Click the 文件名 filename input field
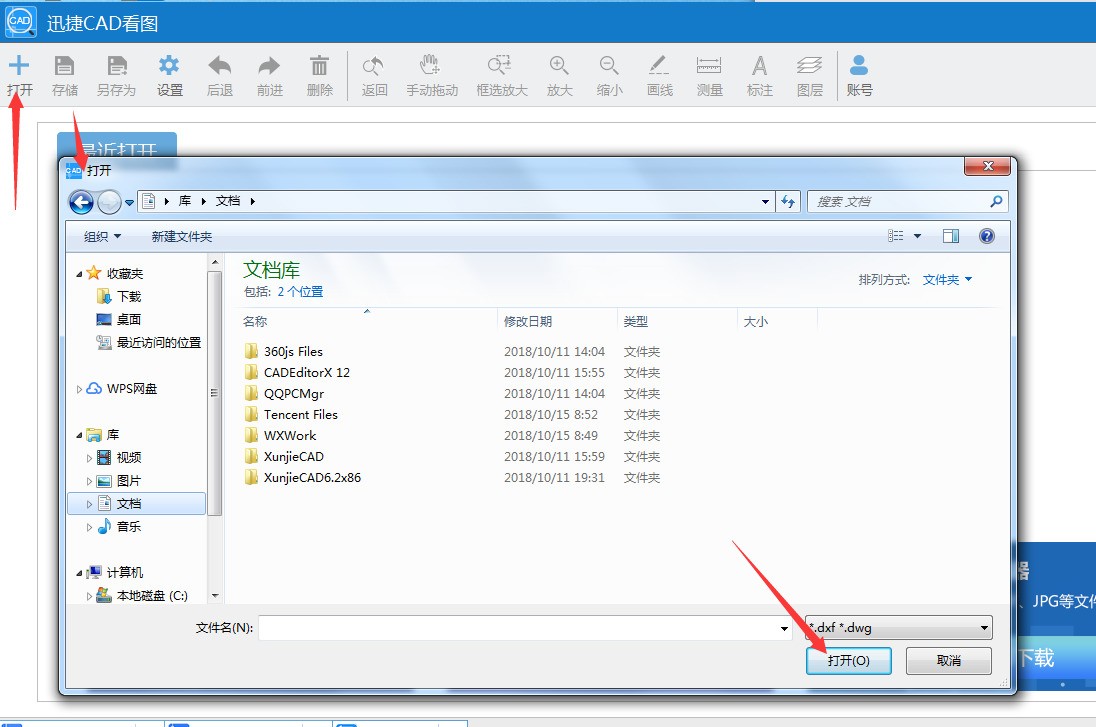The image size is (1096, 727). tap(518, 628)
